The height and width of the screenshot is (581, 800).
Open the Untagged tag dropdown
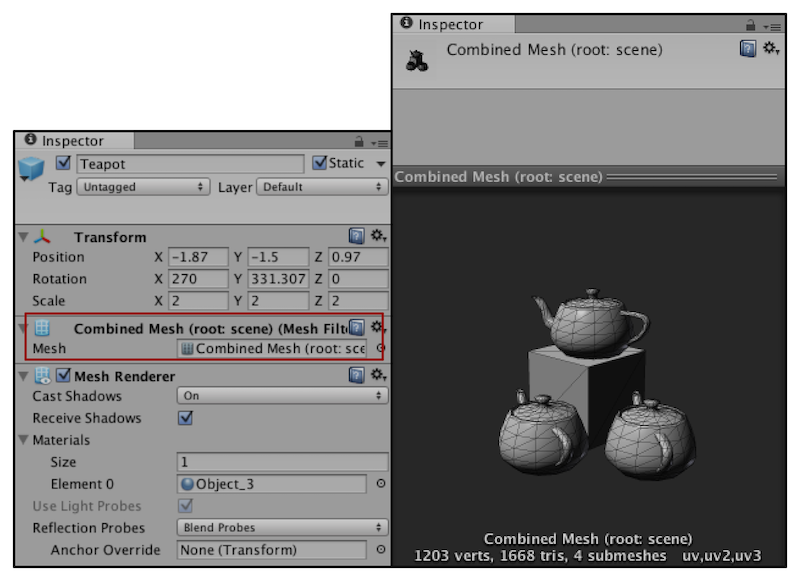[x=140, y=186]
